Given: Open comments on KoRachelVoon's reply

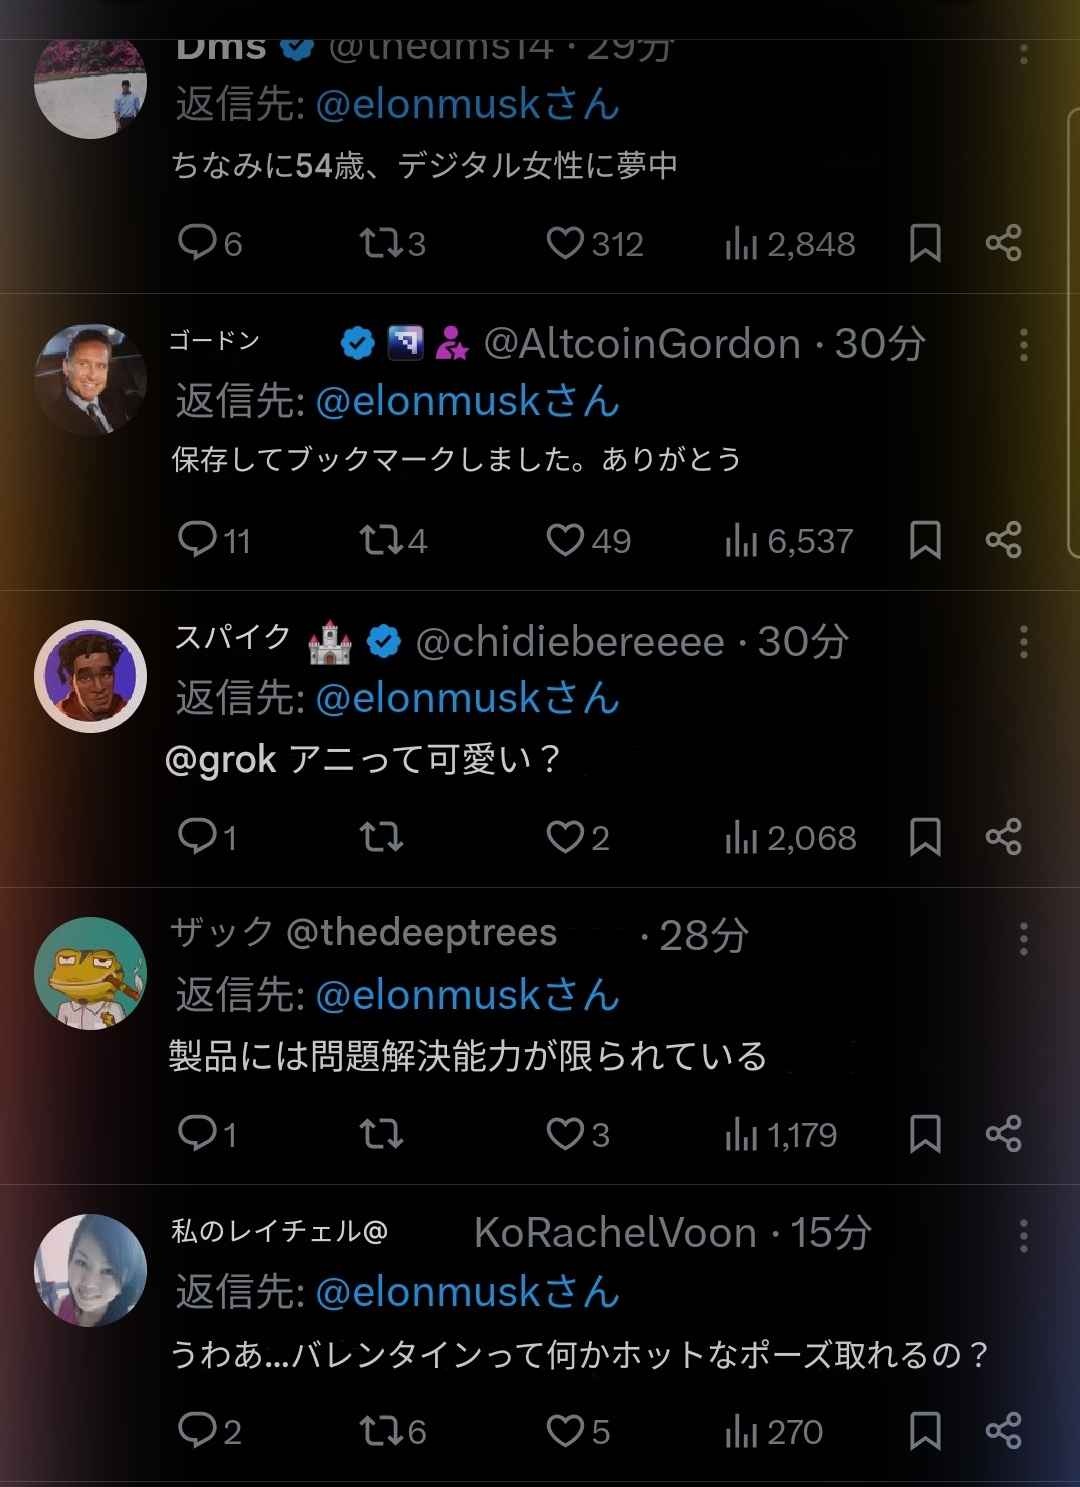Looking at the screenshot, I should pos(197,1431).
